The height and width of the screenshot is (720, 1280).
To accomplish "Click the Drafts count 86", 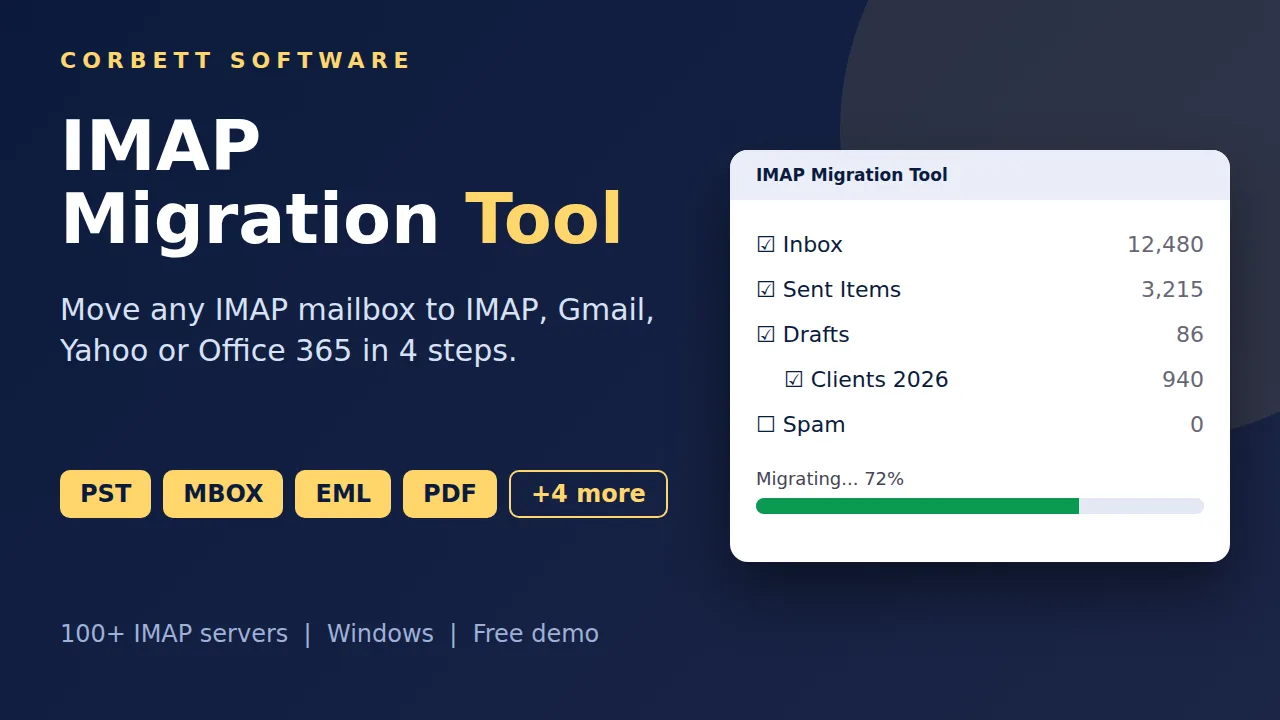I will (1190, 335).
